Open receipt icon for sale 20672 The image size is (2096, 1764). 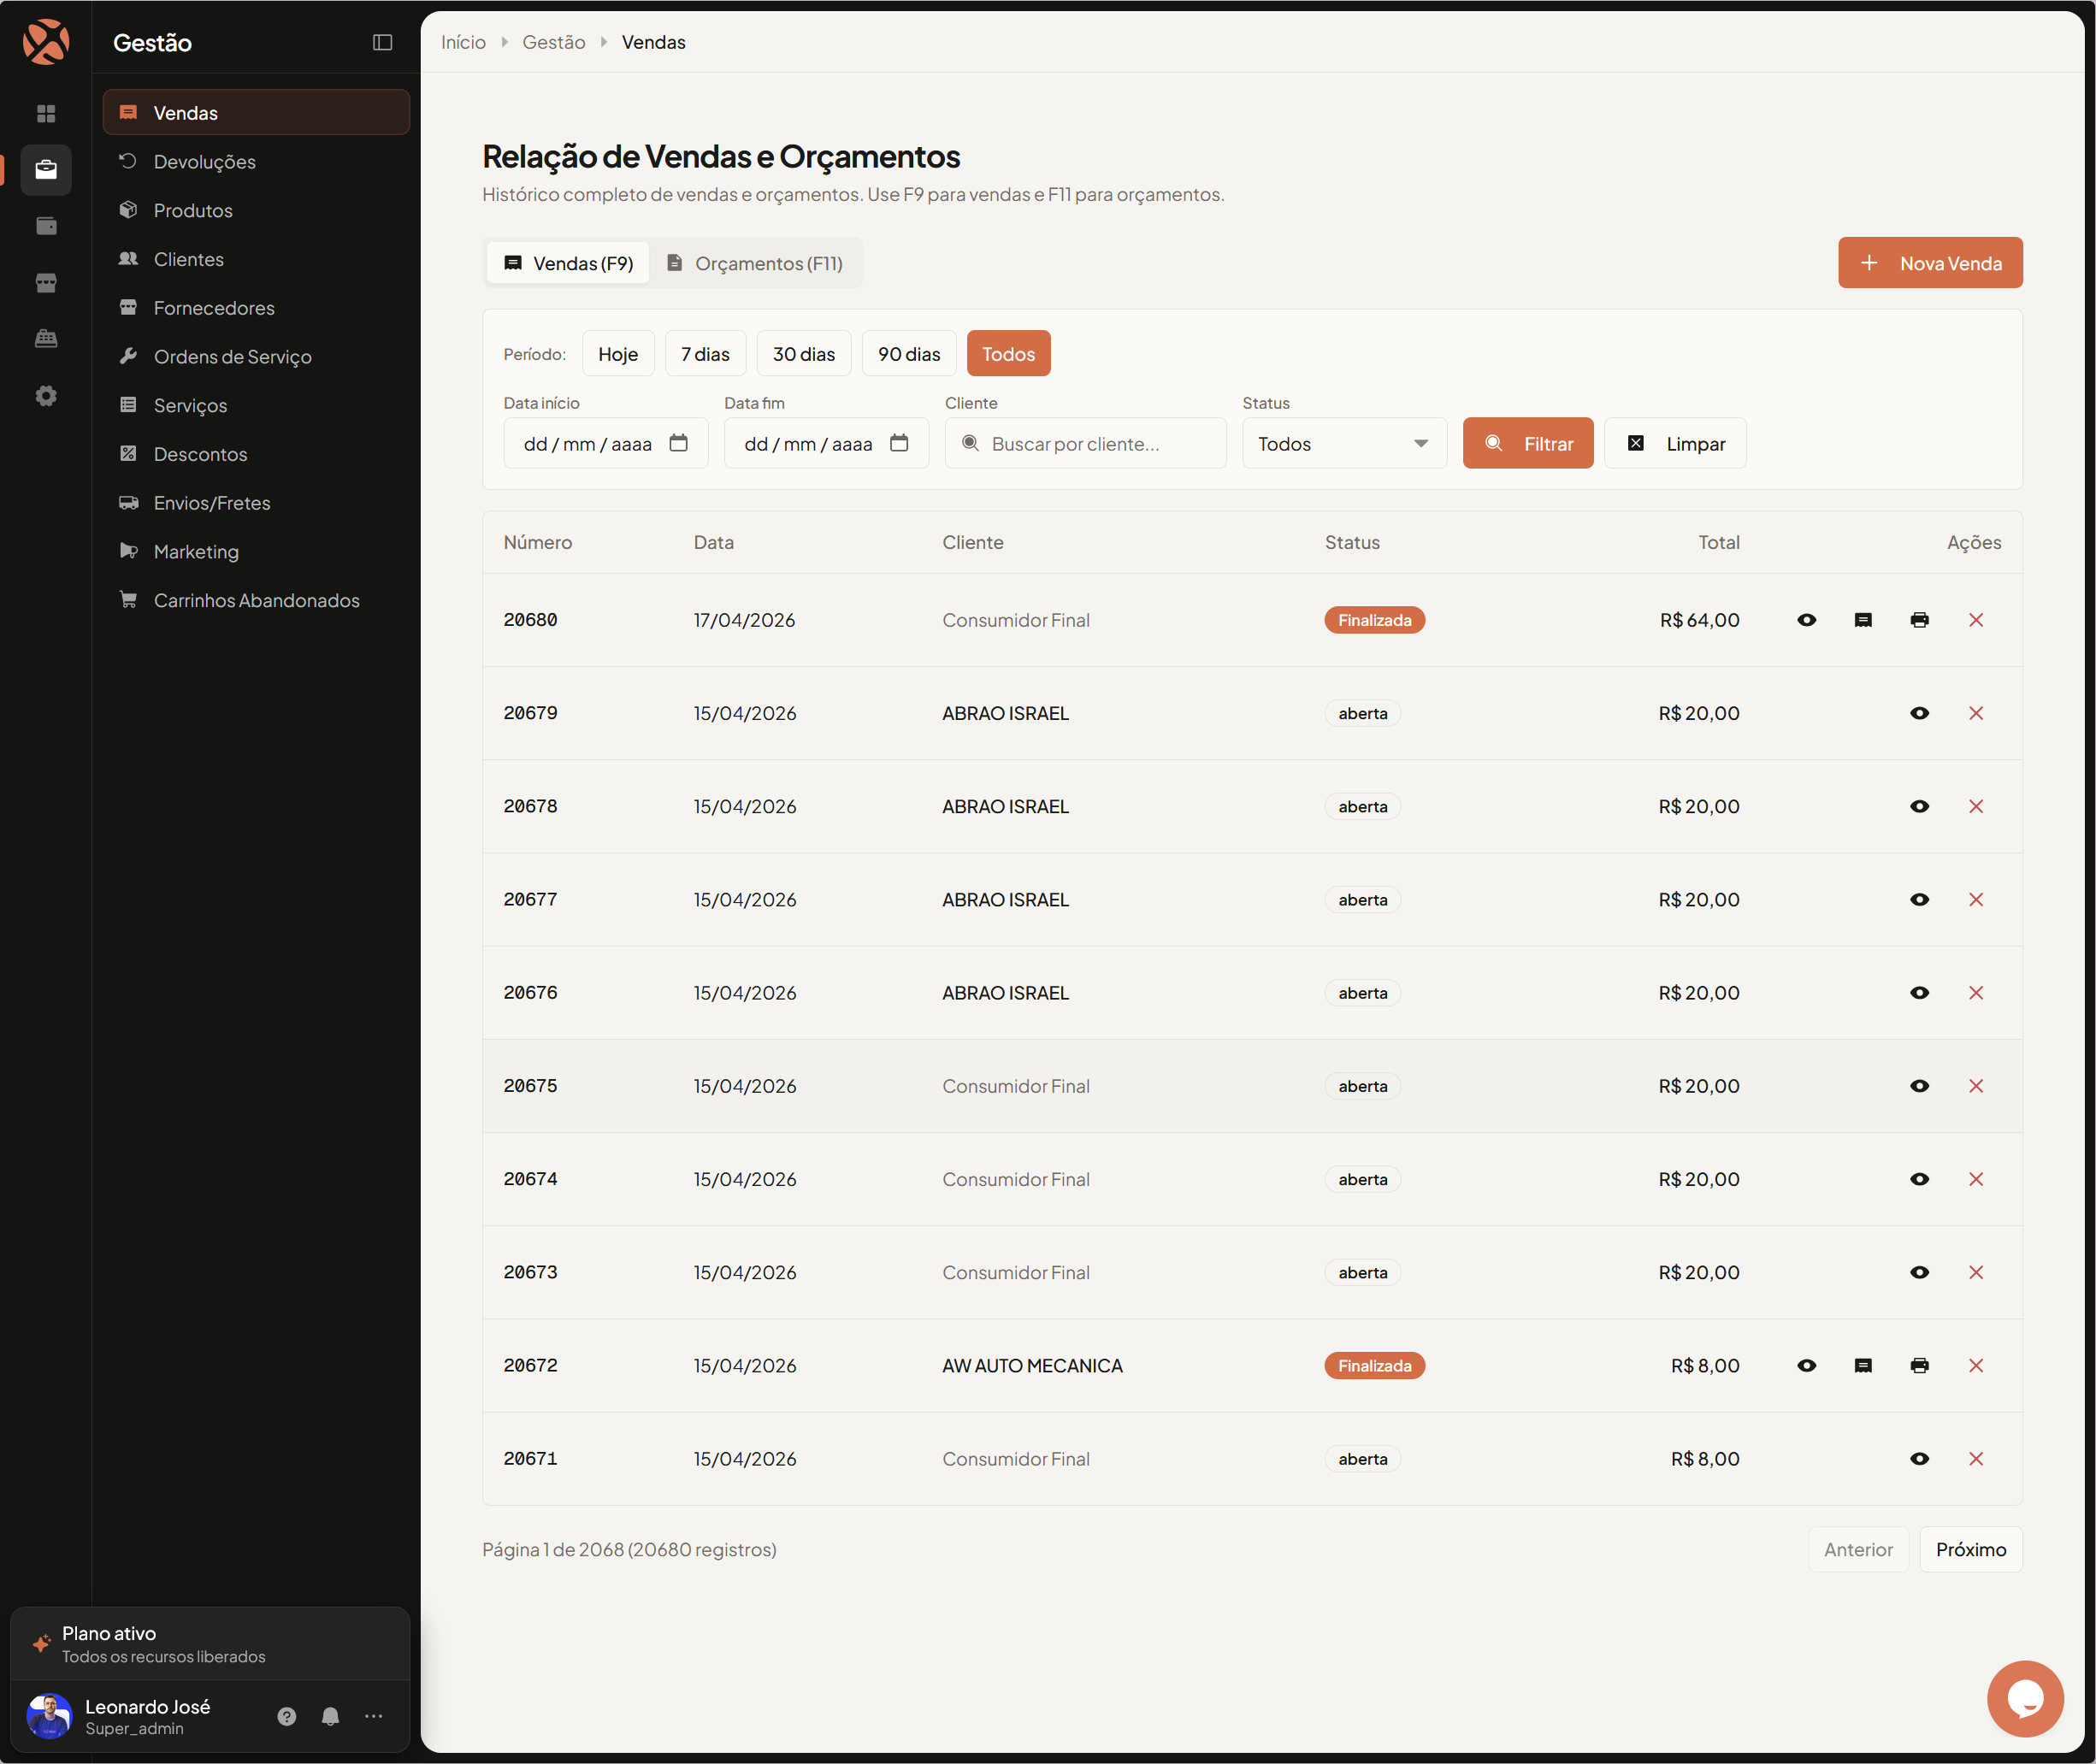[1862, 1366]
